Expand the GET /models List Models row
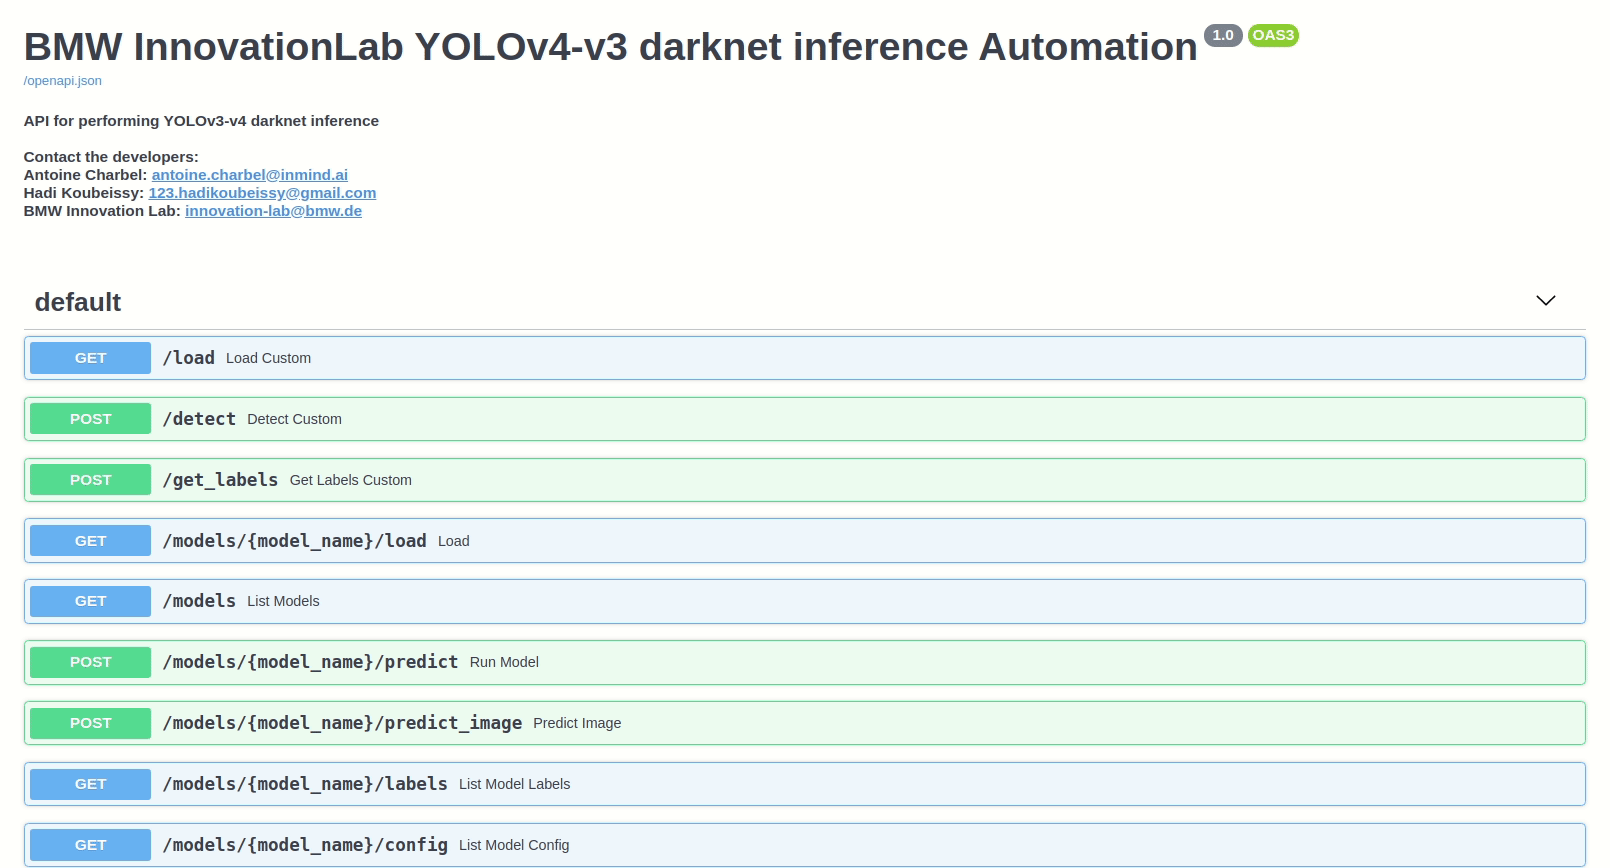Image resolution: width=1610 pixels, height=868 pixels. pos(804,601)
